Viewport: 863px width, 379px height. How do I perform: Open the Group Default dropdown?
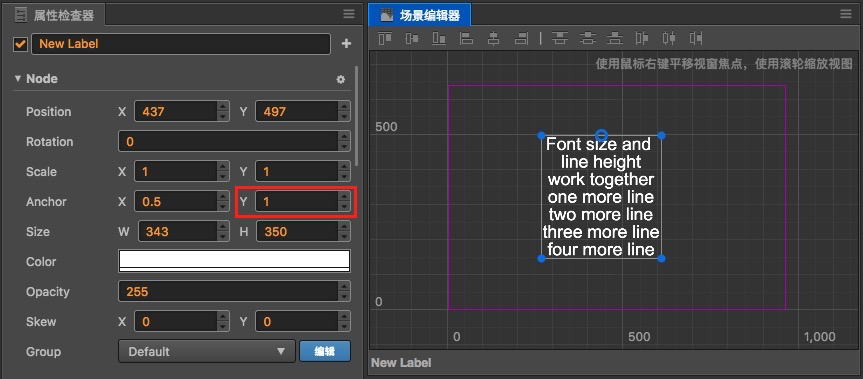point(206,351)
